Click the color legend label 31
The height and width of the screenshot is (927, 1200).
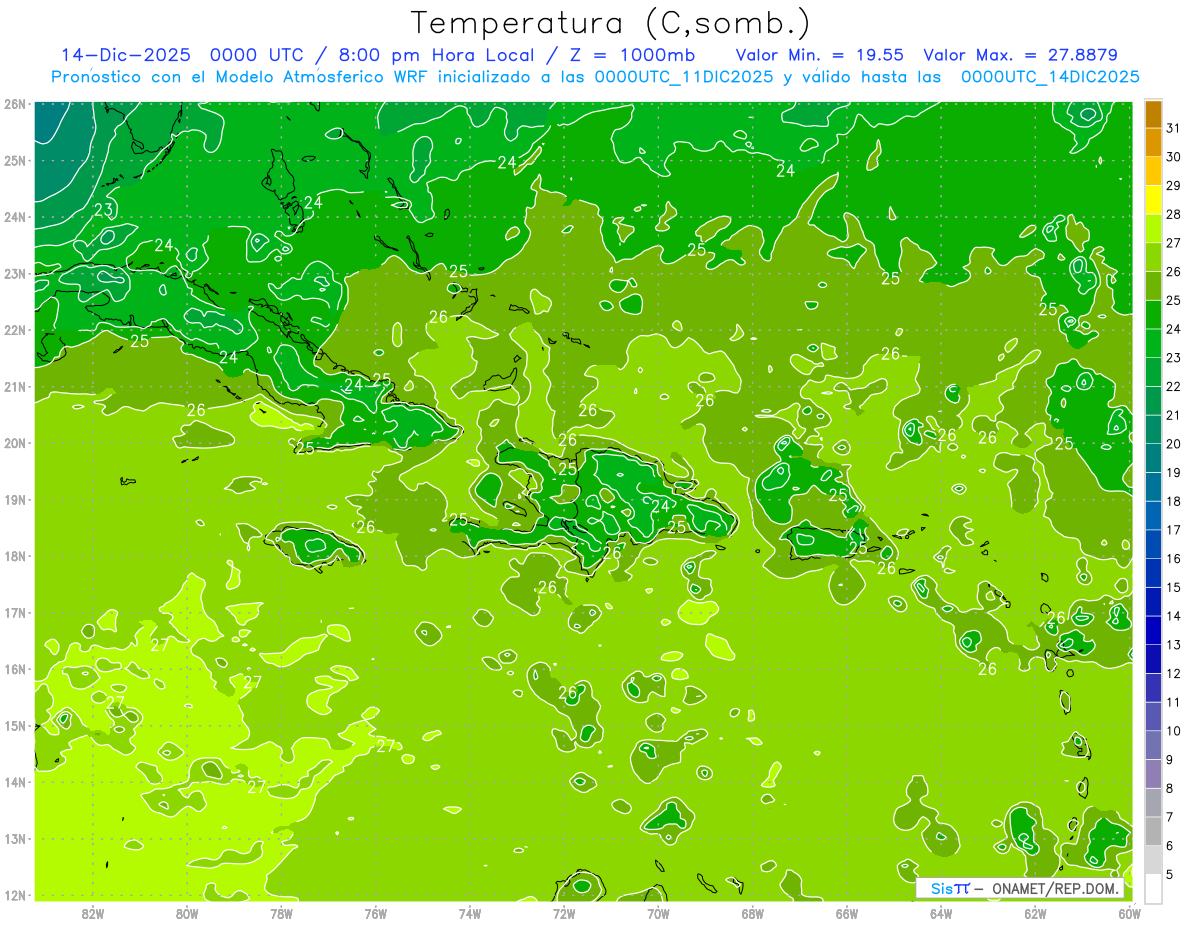pos(1174,128)
